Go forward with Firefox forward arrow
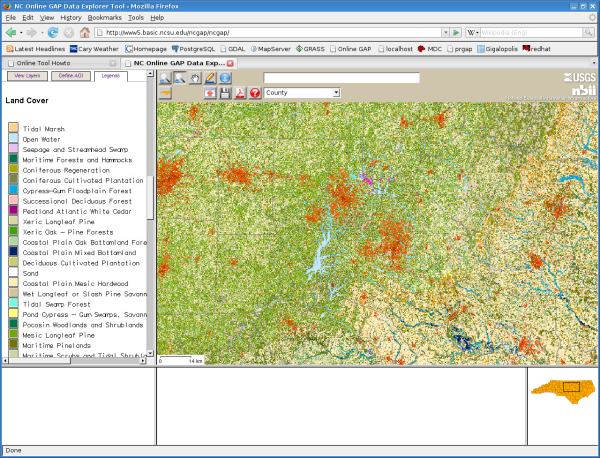Screen dimensions: 600x458 click(x=32, y=33)
